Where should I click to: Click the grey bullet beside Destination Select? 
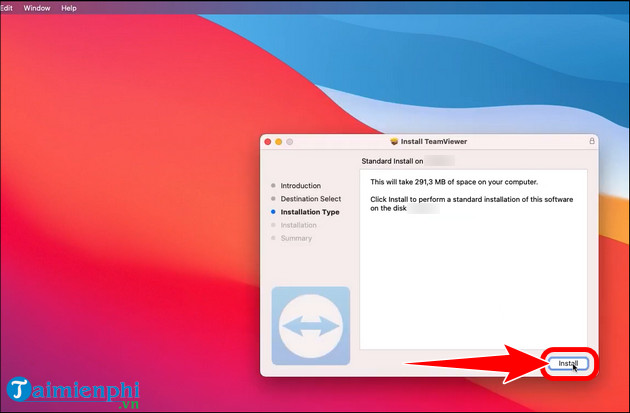click(x=273, y=198)
